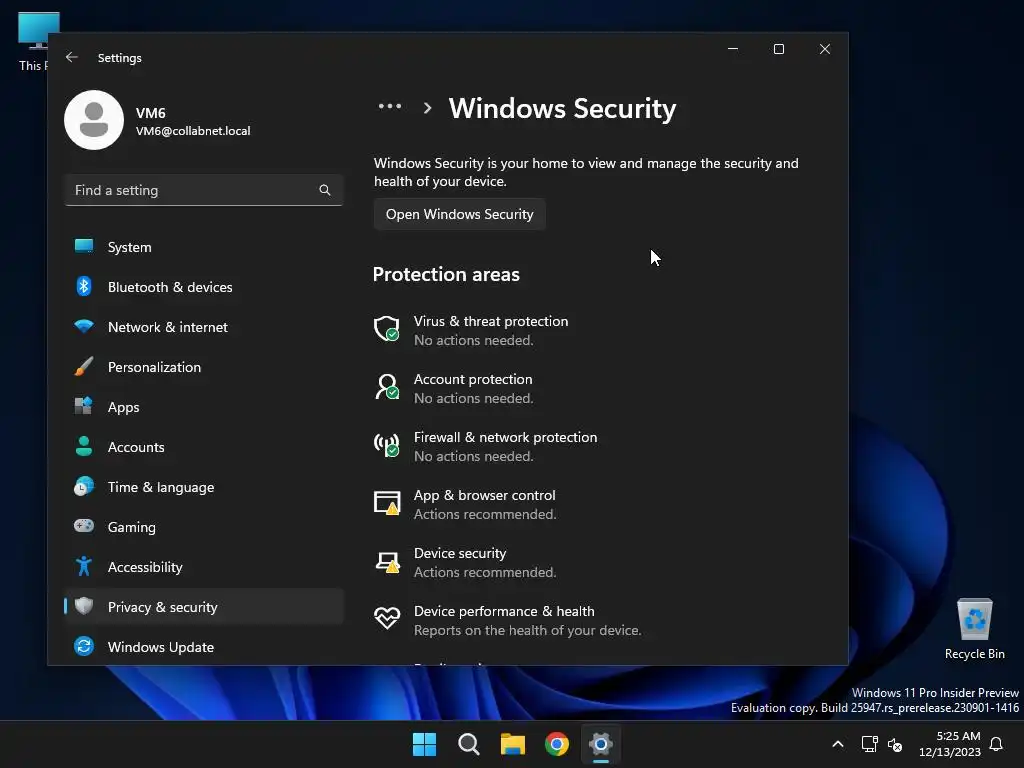Click the Privacy & security shield icon
This screenshot has width=1024, height=768.
coord(84,606)
